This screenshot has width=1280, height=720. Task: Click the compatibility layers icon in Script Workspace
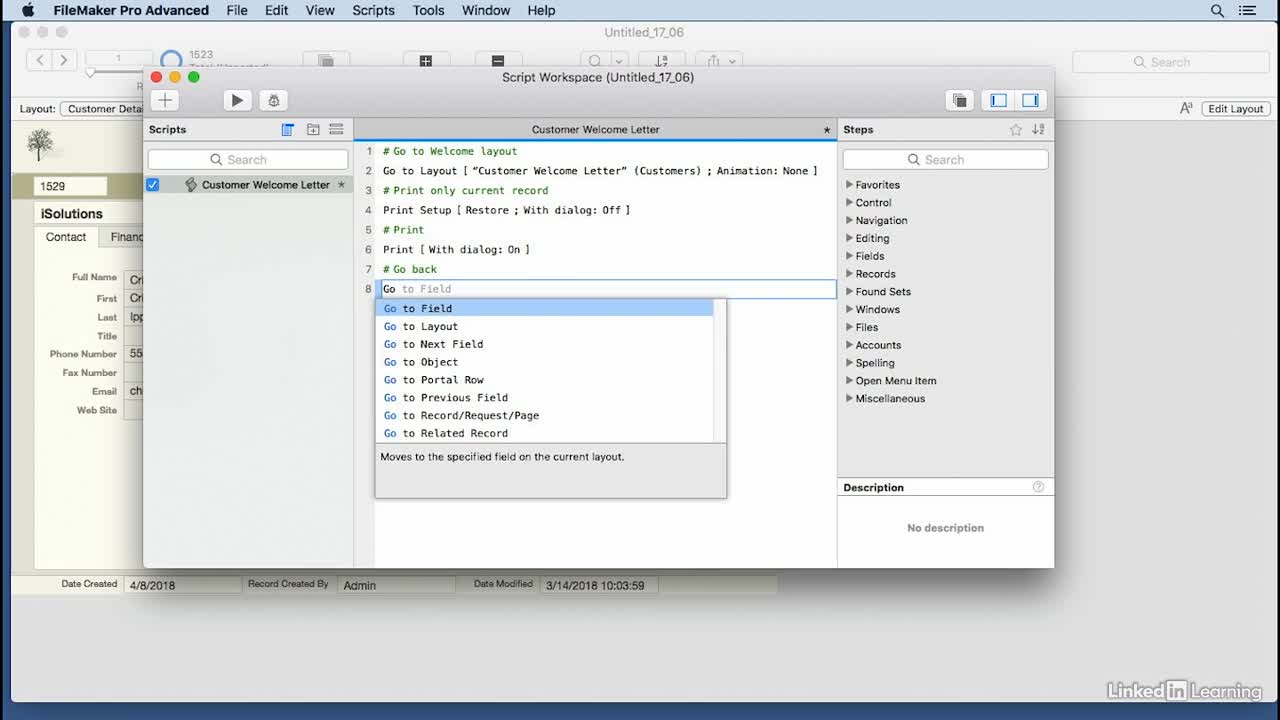click(959, 100)
